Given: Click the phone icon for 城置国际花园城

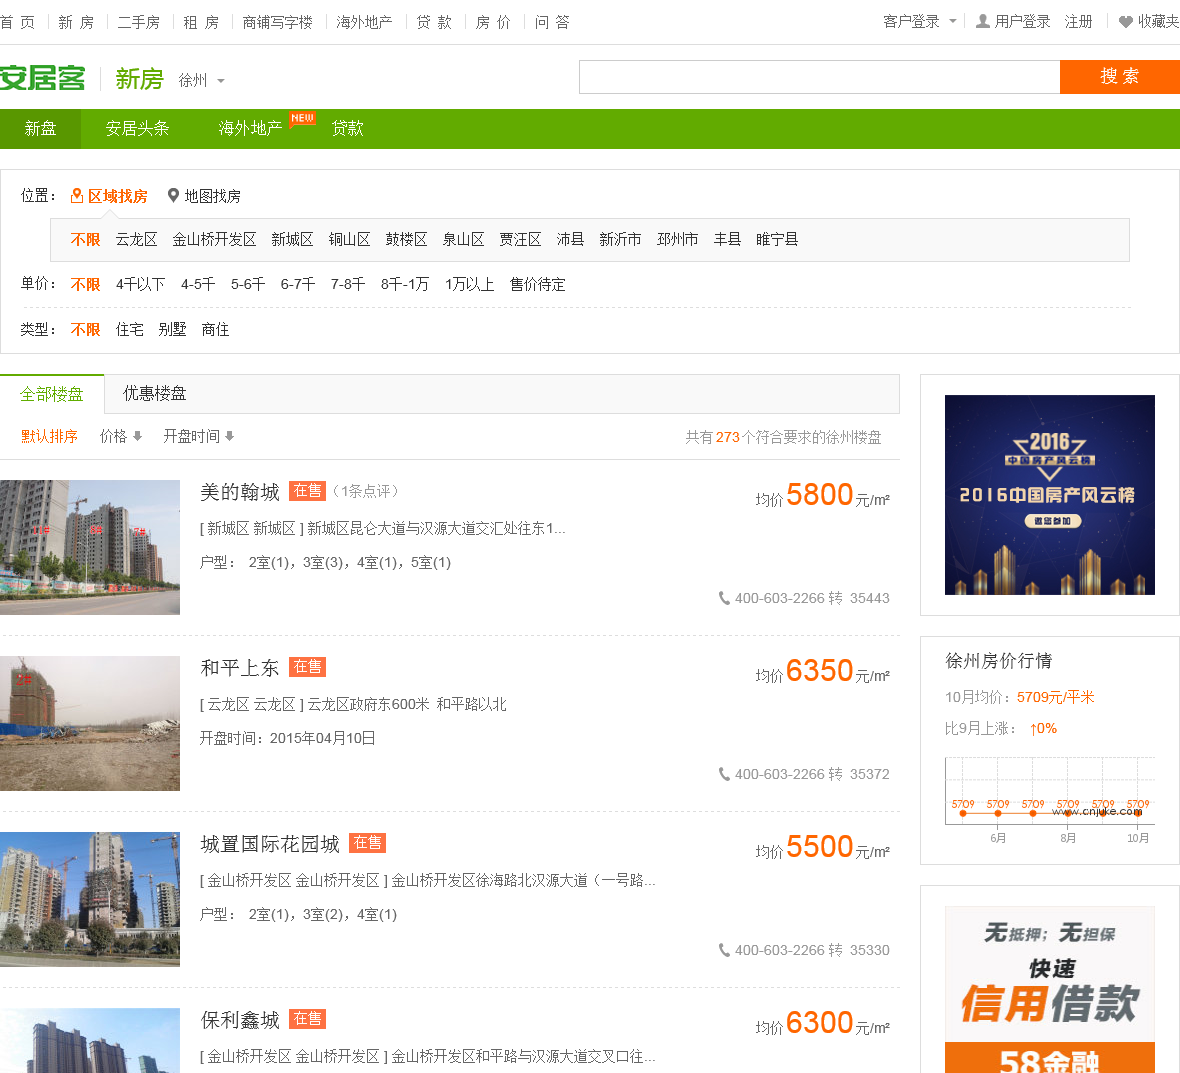Looking at the screenshot, I should 724,950.
